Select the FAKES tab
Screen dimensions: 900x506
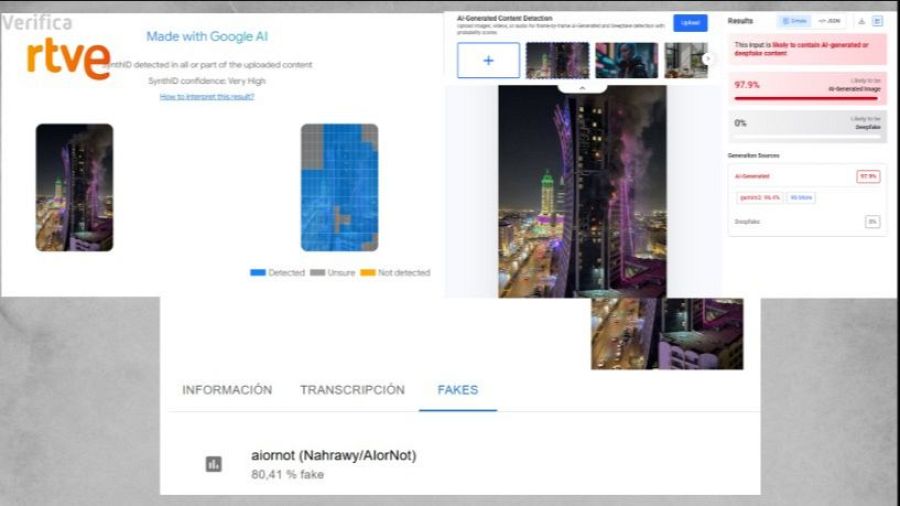tap(458, 390)
